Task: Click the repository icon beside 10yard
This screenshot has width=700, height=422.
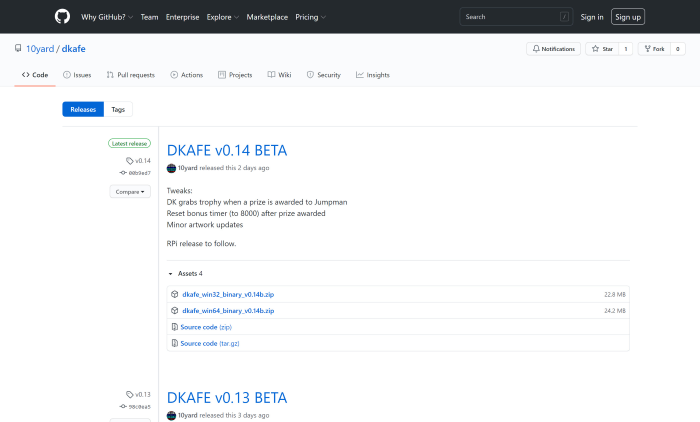Action: tap(18, 48)
